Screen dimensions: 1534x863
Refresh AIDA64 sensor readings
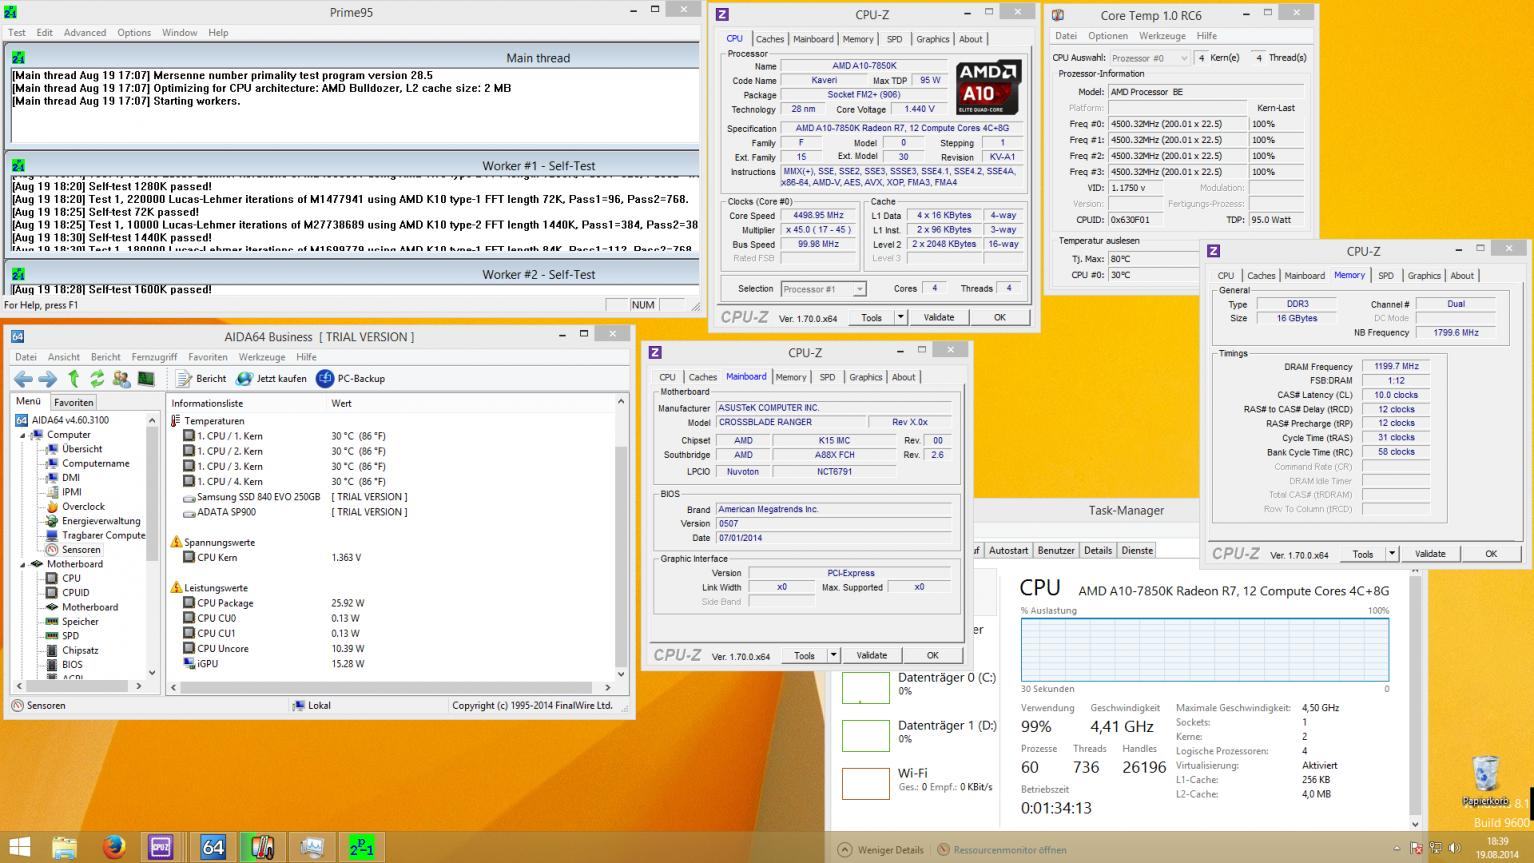pos(97,379)
